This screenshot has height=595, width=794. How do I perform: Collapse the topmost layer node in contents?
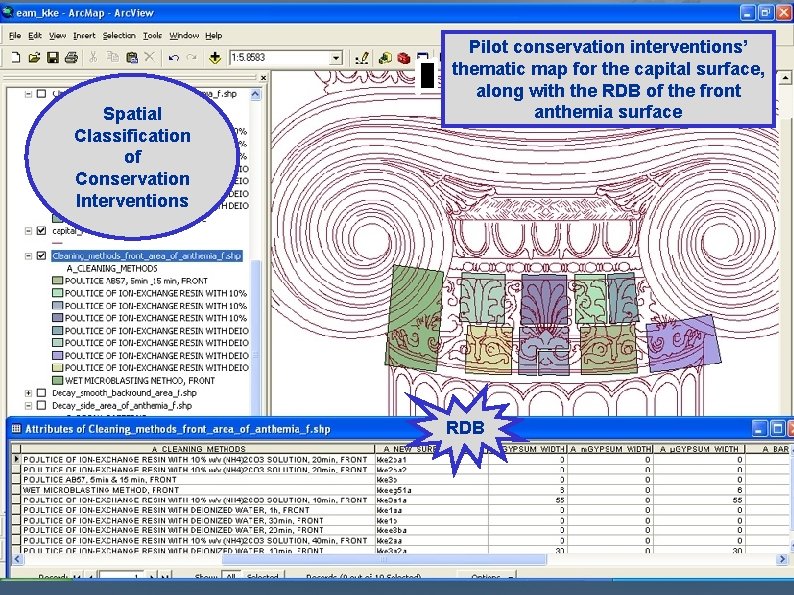28,94
